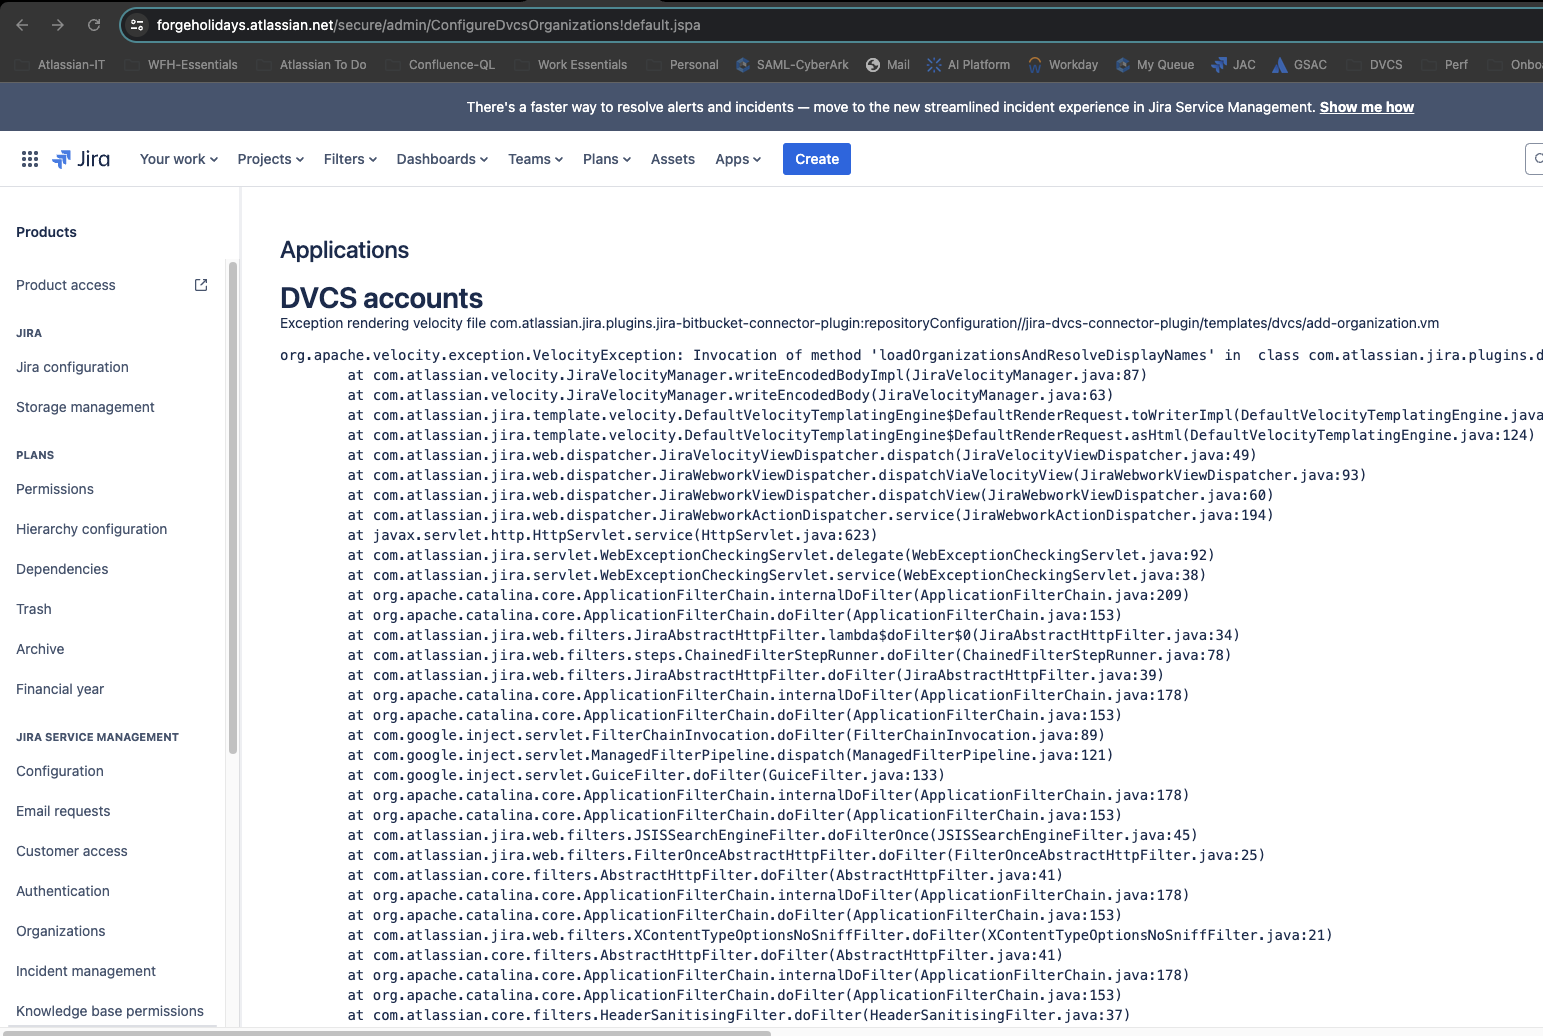Image resolution: width=1543 pixels, height=1036 pixels.
Task: Click the browser forward arrow
Action: coord(58,25)
